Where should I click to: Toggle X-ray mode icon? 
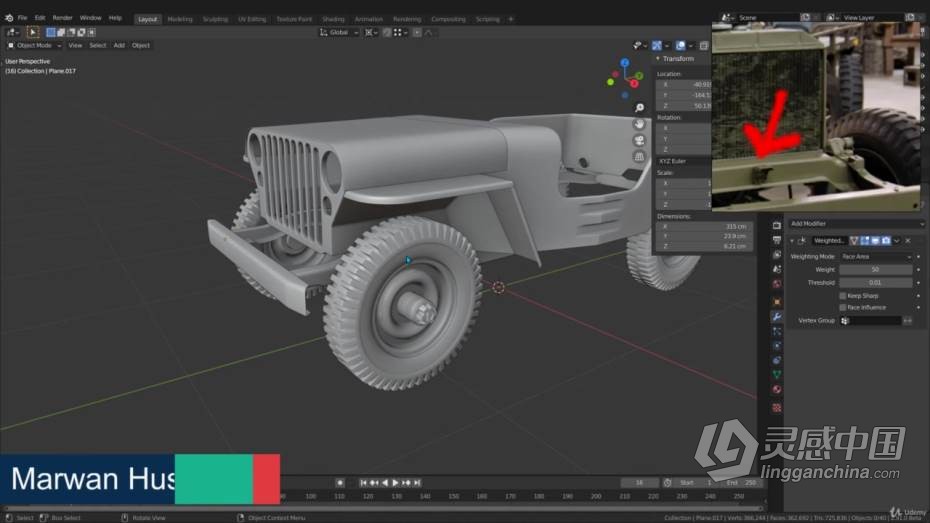704,45
